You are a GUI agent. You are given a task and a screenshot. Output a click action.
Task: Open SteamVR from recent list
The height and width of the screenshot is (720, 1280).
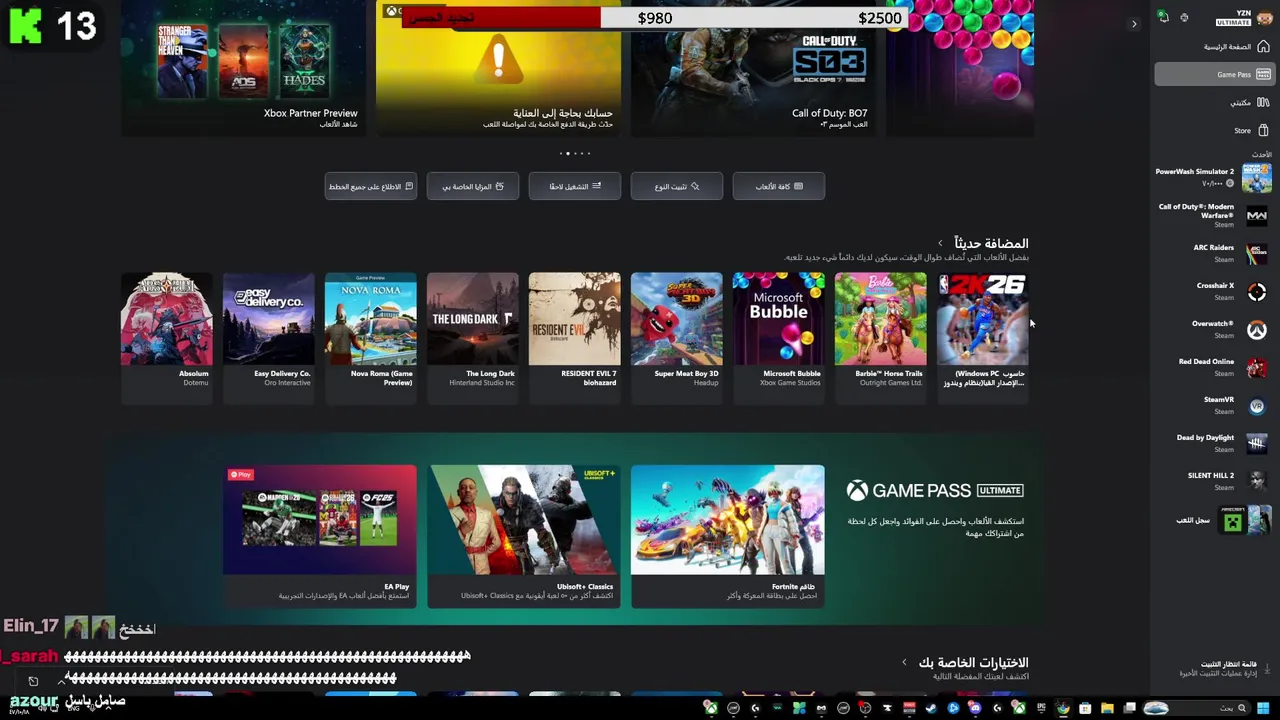1257,406
